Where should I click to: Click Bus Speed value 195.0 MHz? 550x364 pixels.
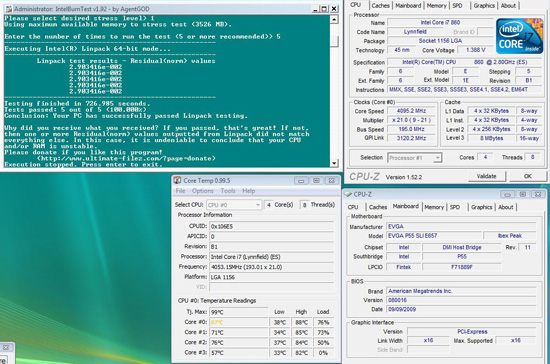point(411,129)
